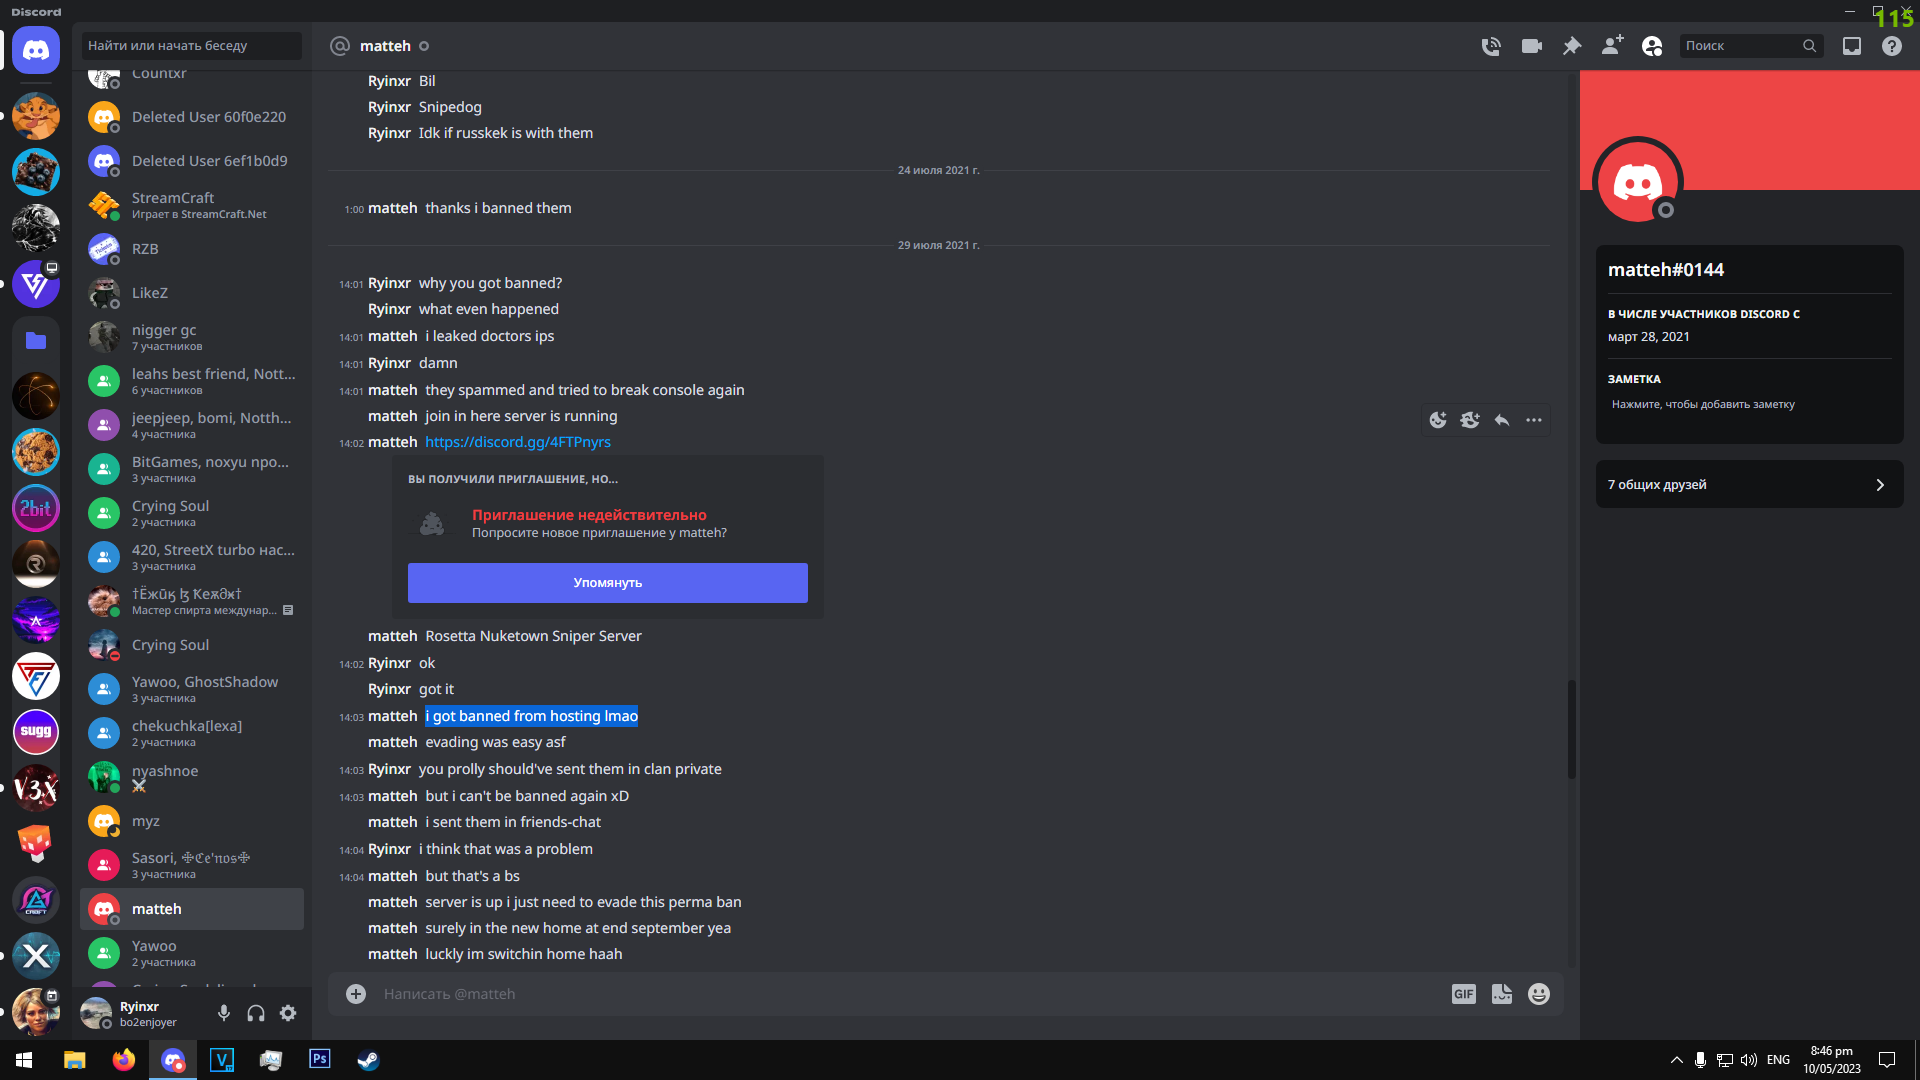Toggle headphones deafen
Viewport: 1920px width, 1080px height.
(x=256, y=1013)
